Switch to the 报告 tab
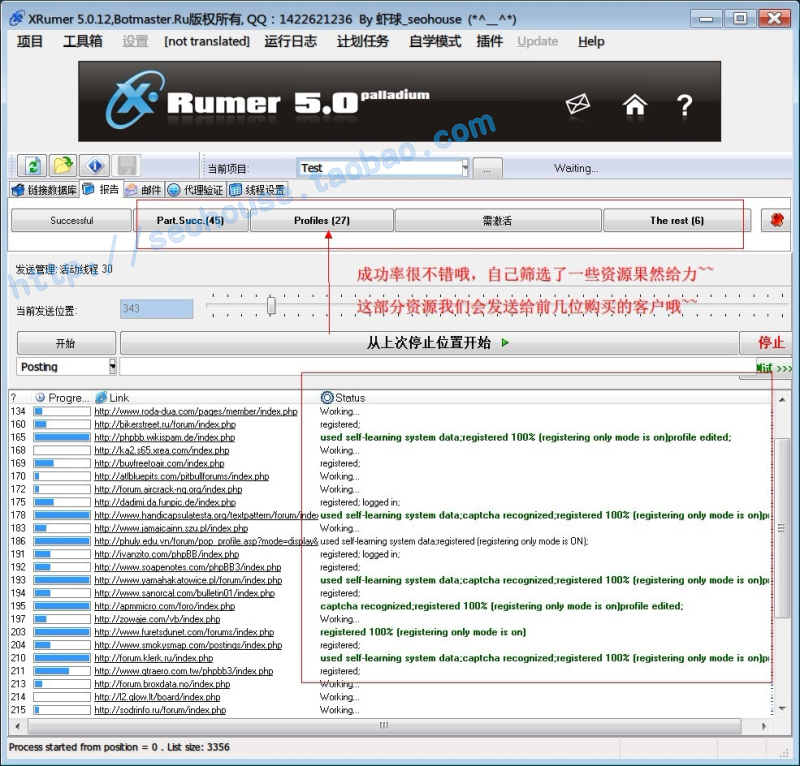Image resolution: width=800 pixels, height=766 pixels. point(102,189)
